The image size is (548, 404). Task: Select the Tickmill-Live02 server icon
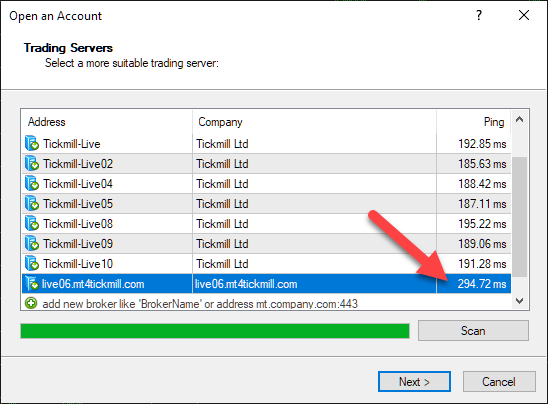click(32, 164)
